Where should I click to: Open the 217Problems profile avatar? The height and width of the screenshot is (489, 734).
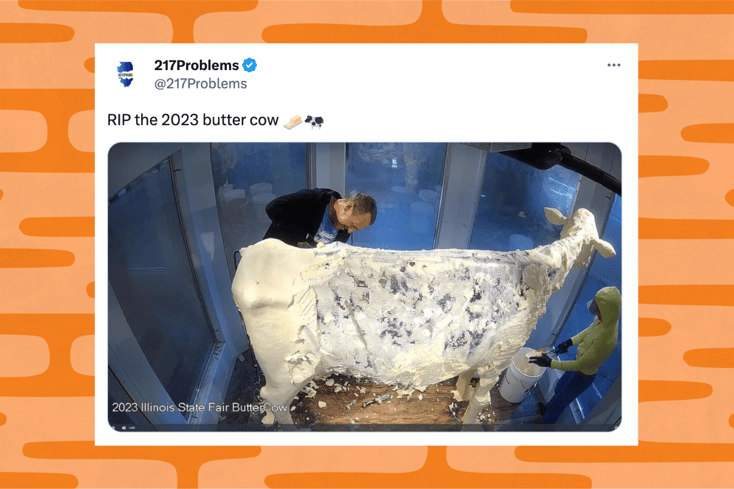point(125,74)
